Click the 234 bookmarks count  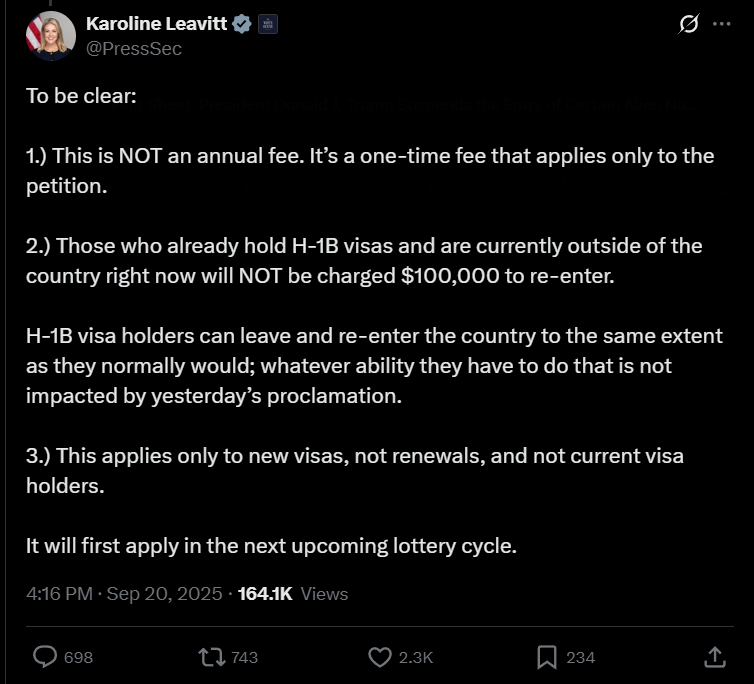[580, 657]
